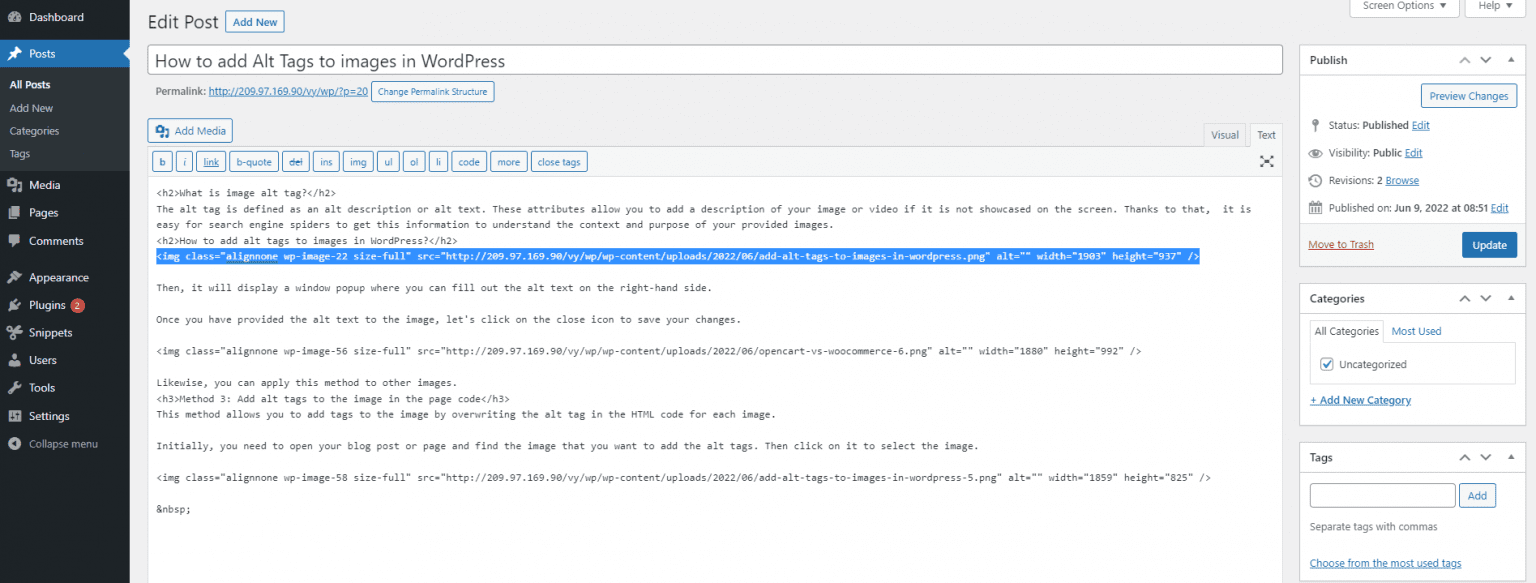Enter distraction-free fullscreen writing mode
1536x583 pixels.
1266,161
